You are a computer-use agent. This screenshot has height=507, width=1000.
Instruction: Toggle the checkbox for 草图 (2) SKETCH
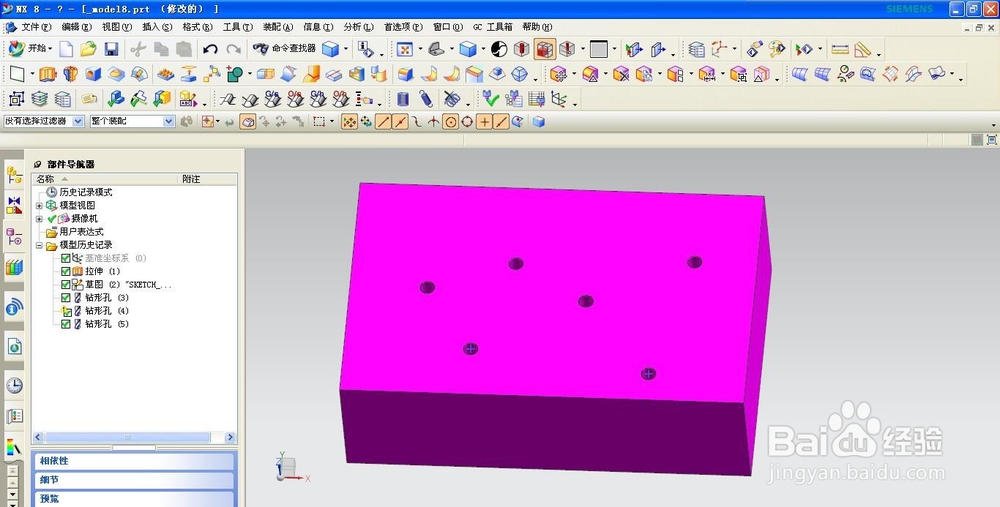(66, 284)
